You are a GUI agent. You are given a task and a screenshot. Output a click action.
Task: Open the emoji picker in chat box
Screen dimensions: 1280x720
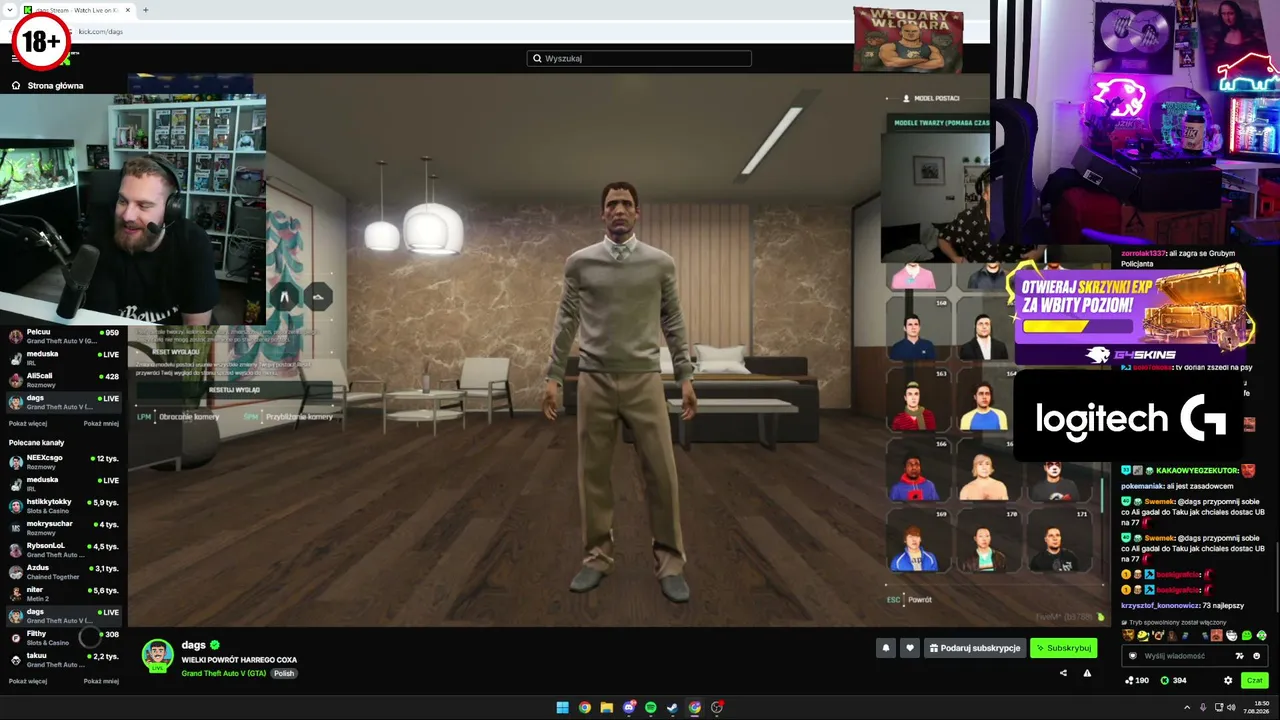(1257, 656)
